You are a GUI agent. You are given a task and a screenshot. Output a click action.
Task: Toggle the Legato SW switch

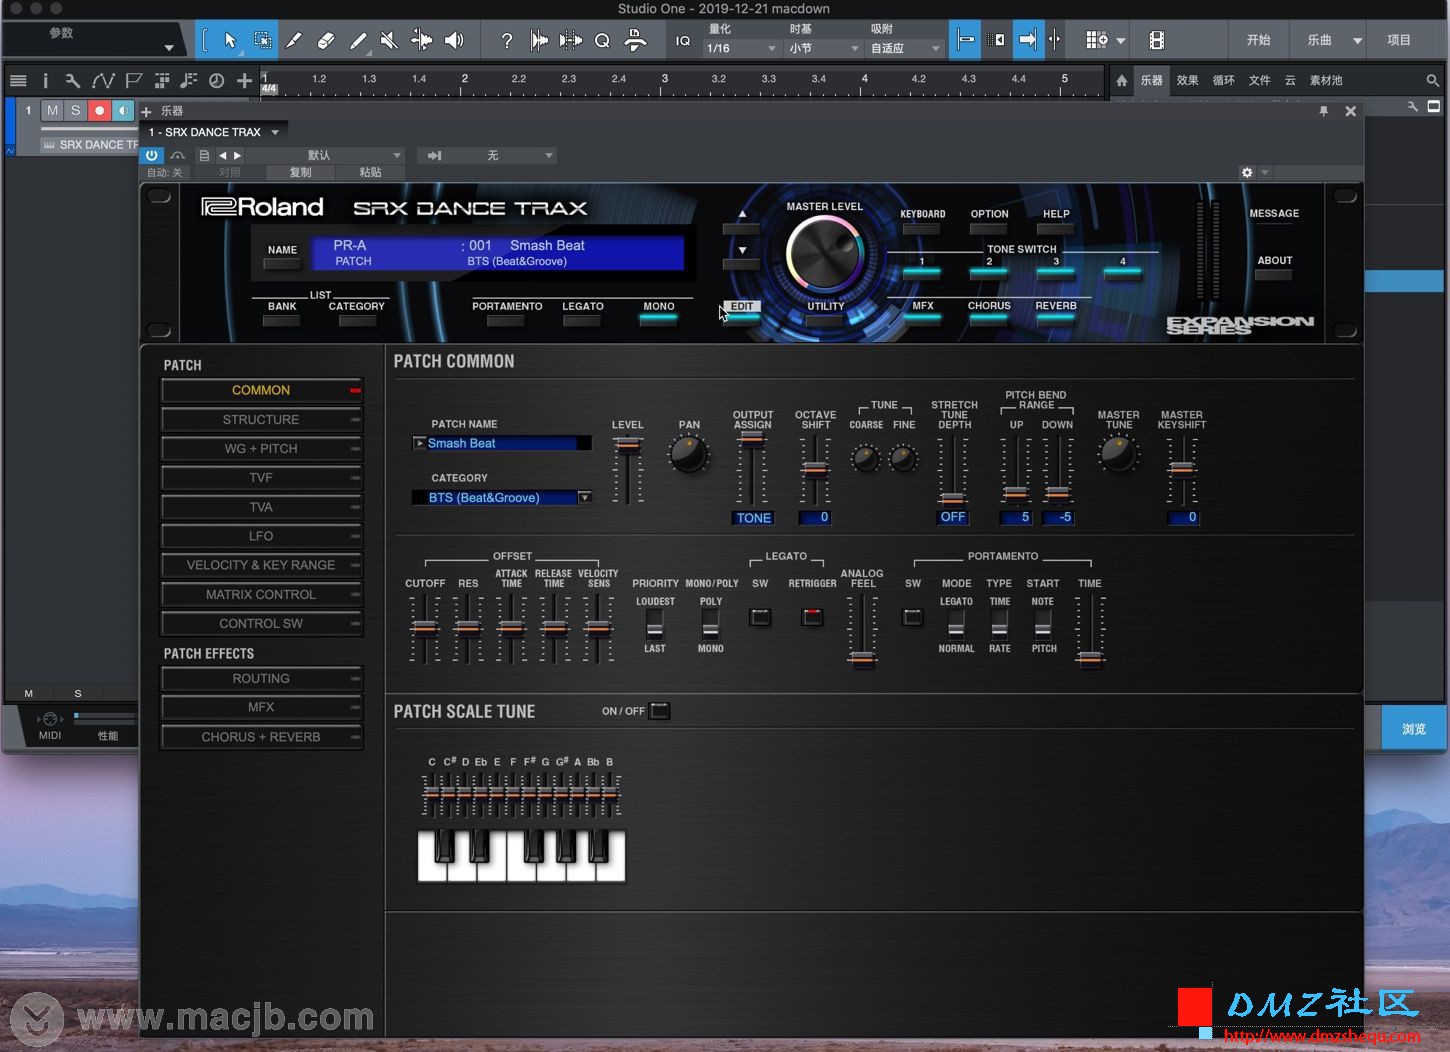[x=760, y=617]
